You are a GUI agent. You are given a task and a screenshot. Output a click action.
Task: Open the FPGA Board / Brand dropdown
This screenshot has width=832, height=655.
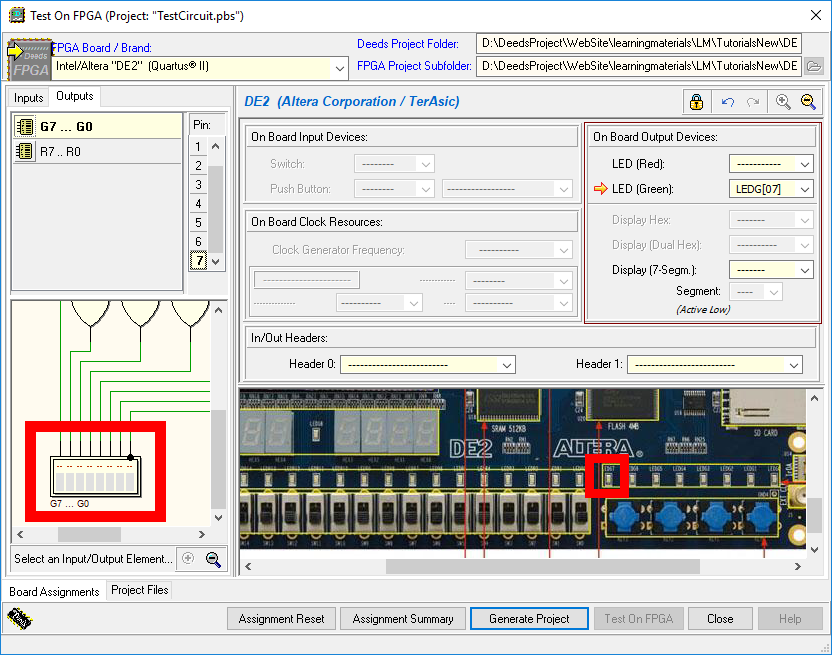tap(340, 68)
